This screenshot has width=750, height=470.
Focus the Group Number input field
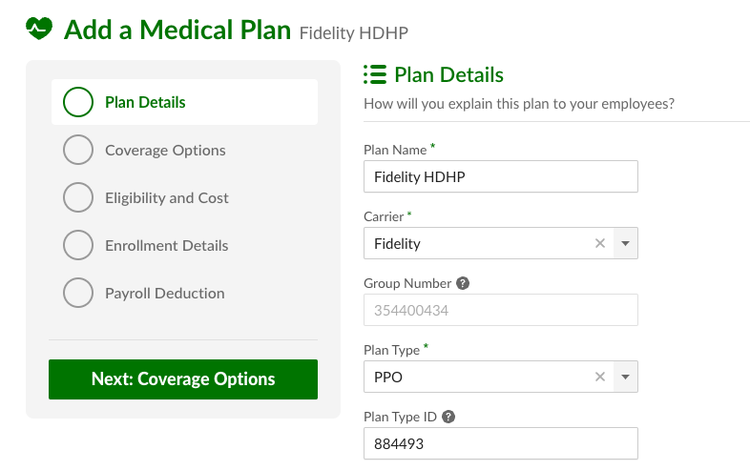(x=501, y=310)
